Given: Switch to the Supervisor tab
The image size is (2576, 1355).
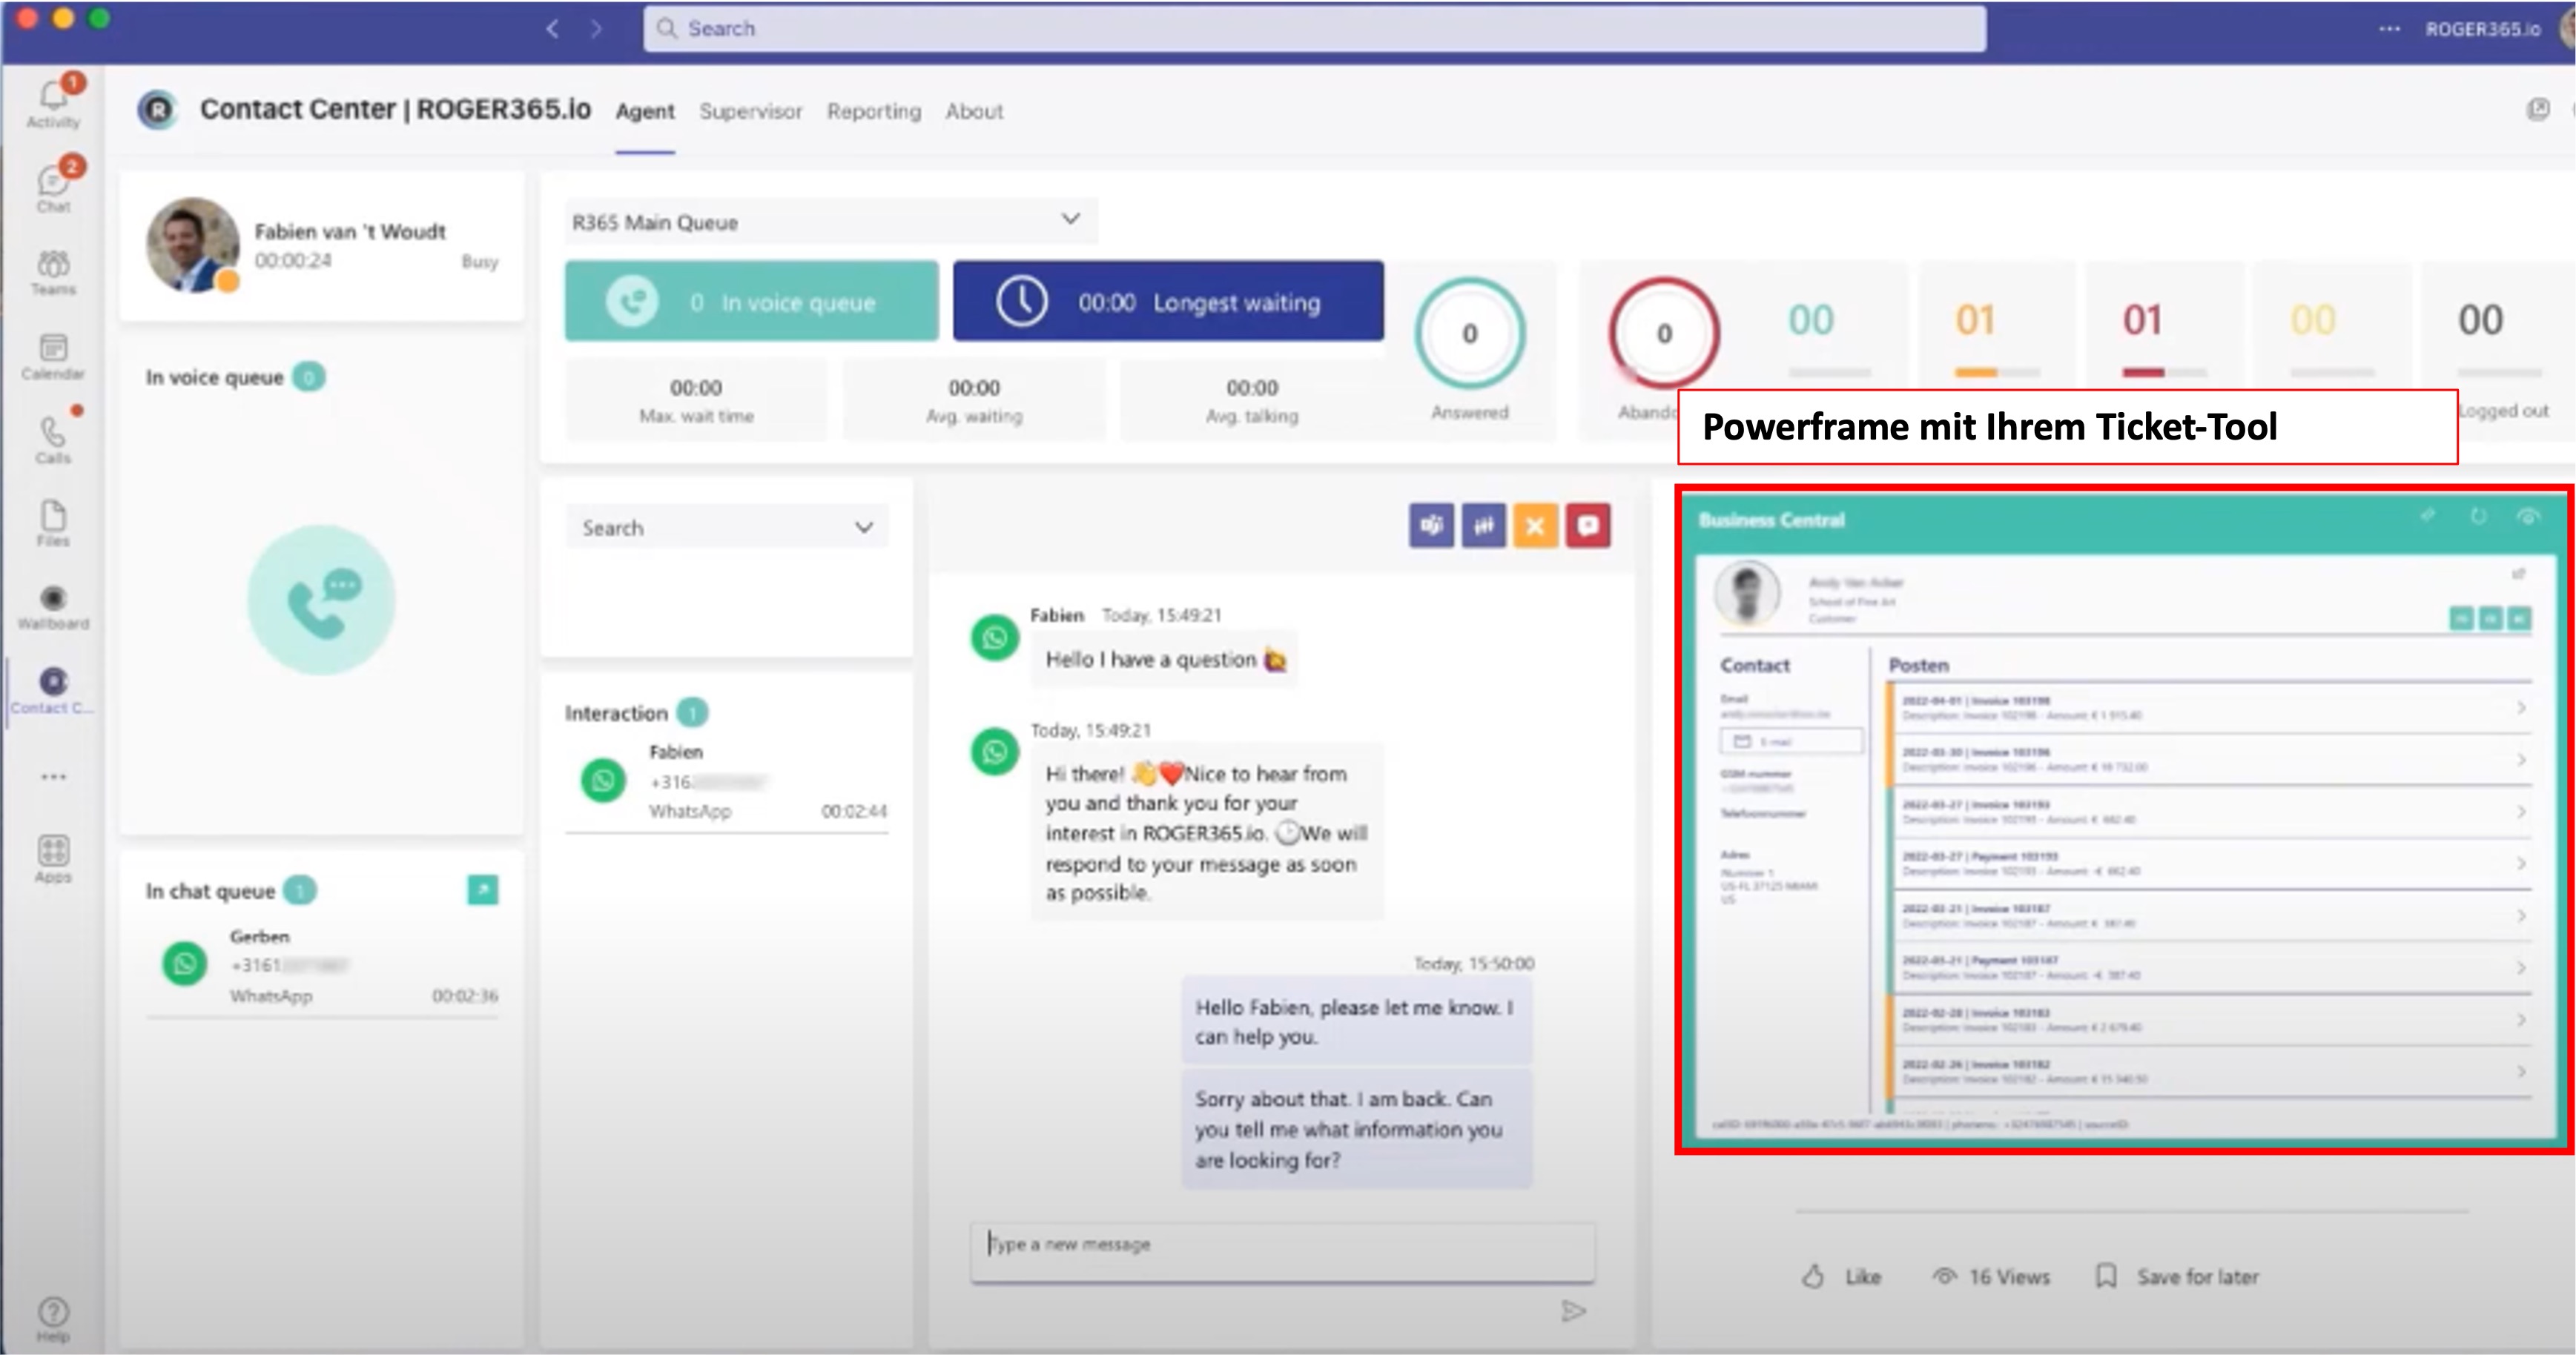Looking at the screenshot, I should pos(750,111).
